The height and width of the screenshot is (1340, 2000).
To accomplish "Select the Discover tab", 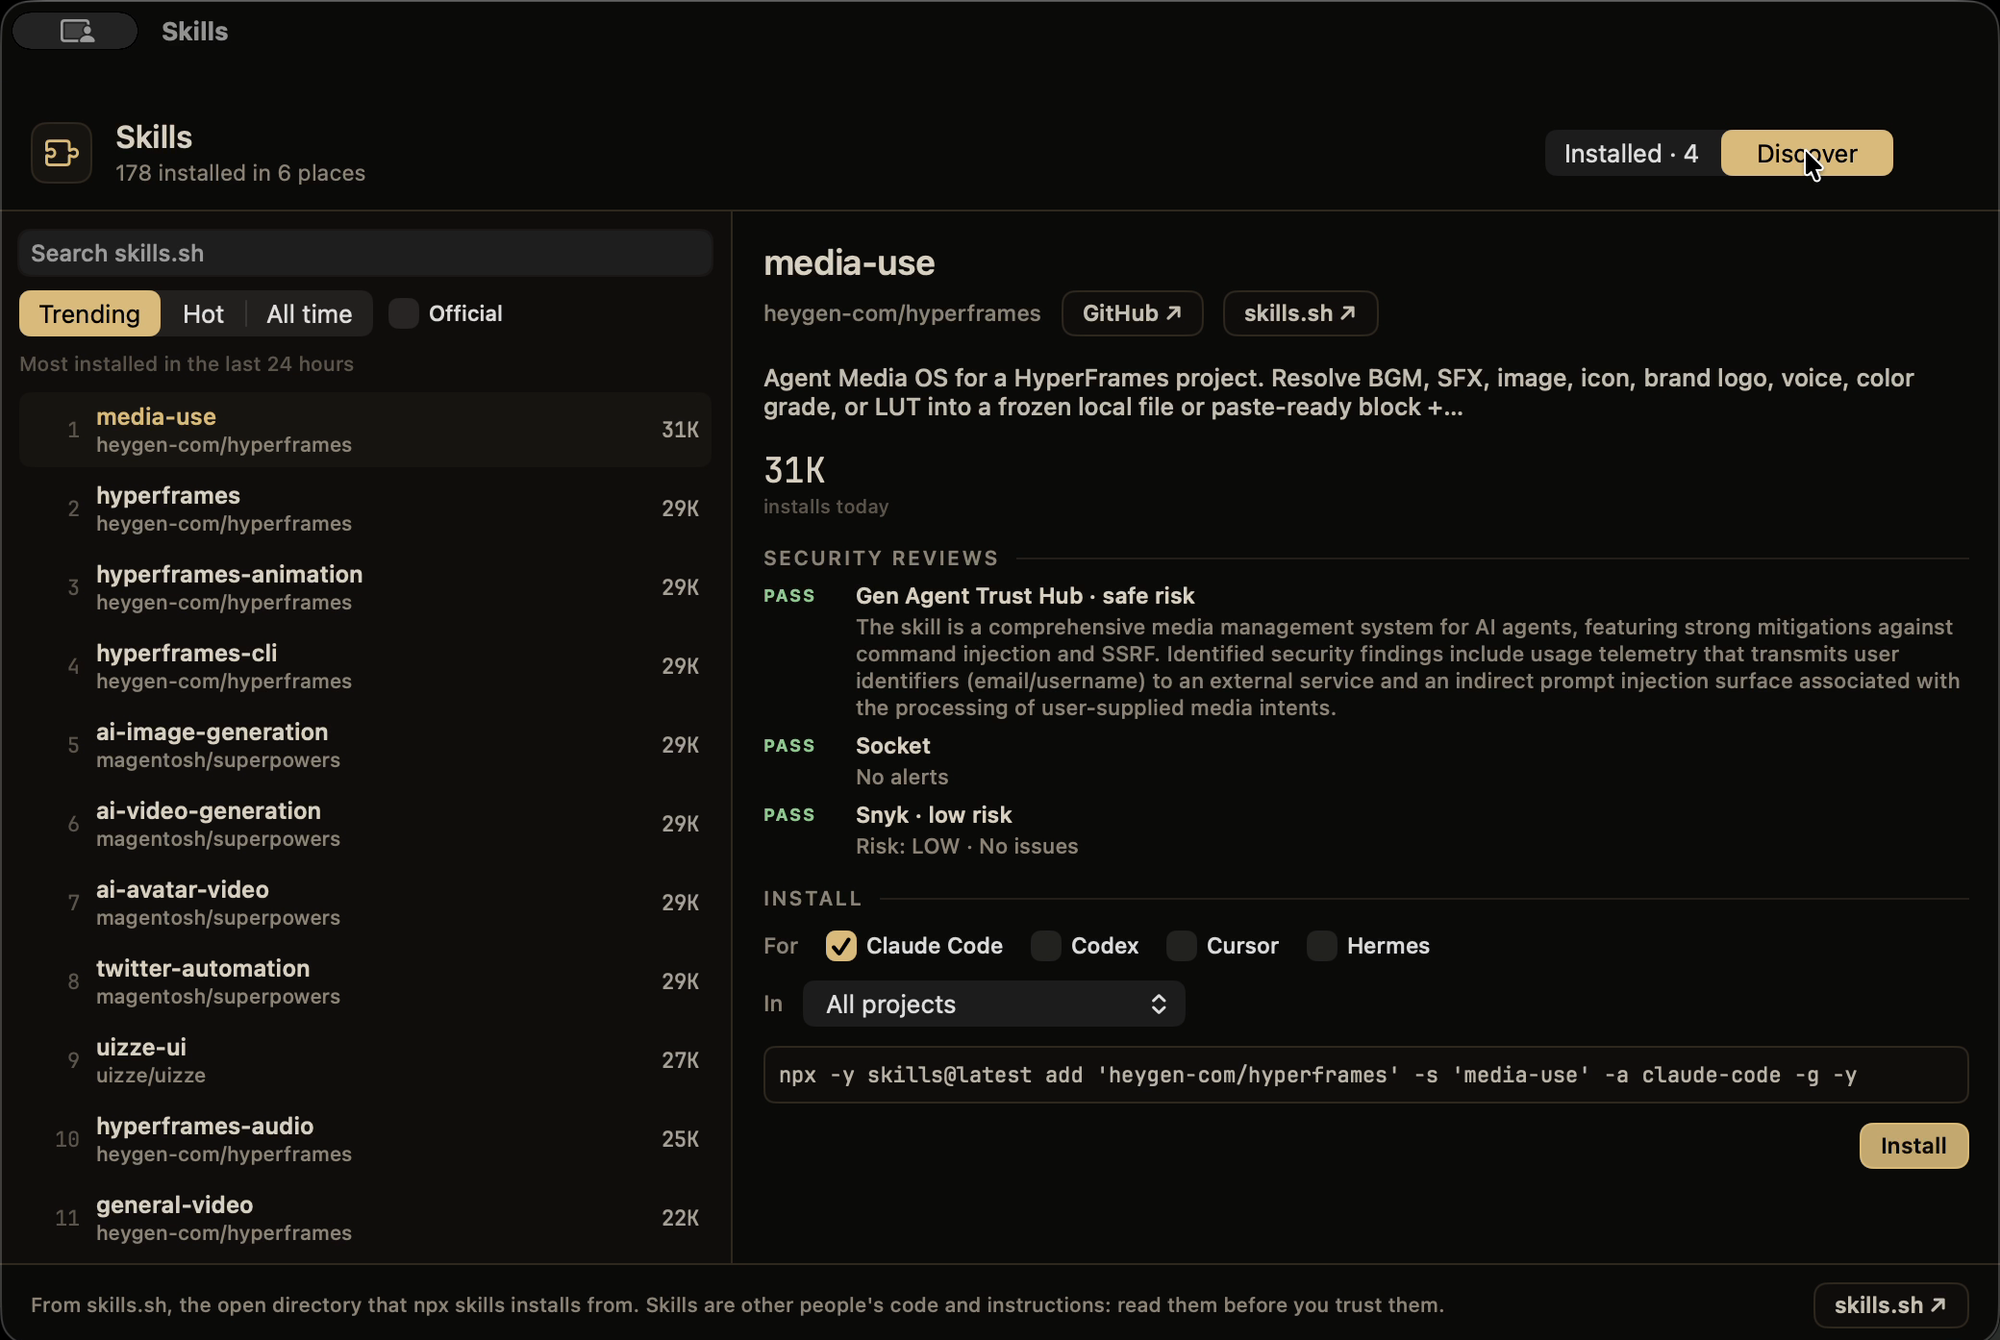I will pos(1806,153).
